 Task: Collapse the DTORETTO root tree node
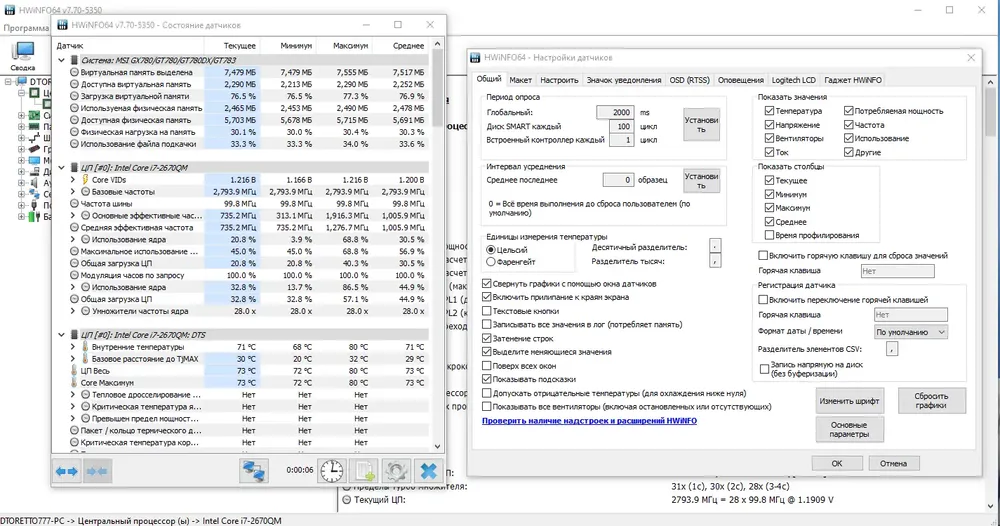point(8,82)
